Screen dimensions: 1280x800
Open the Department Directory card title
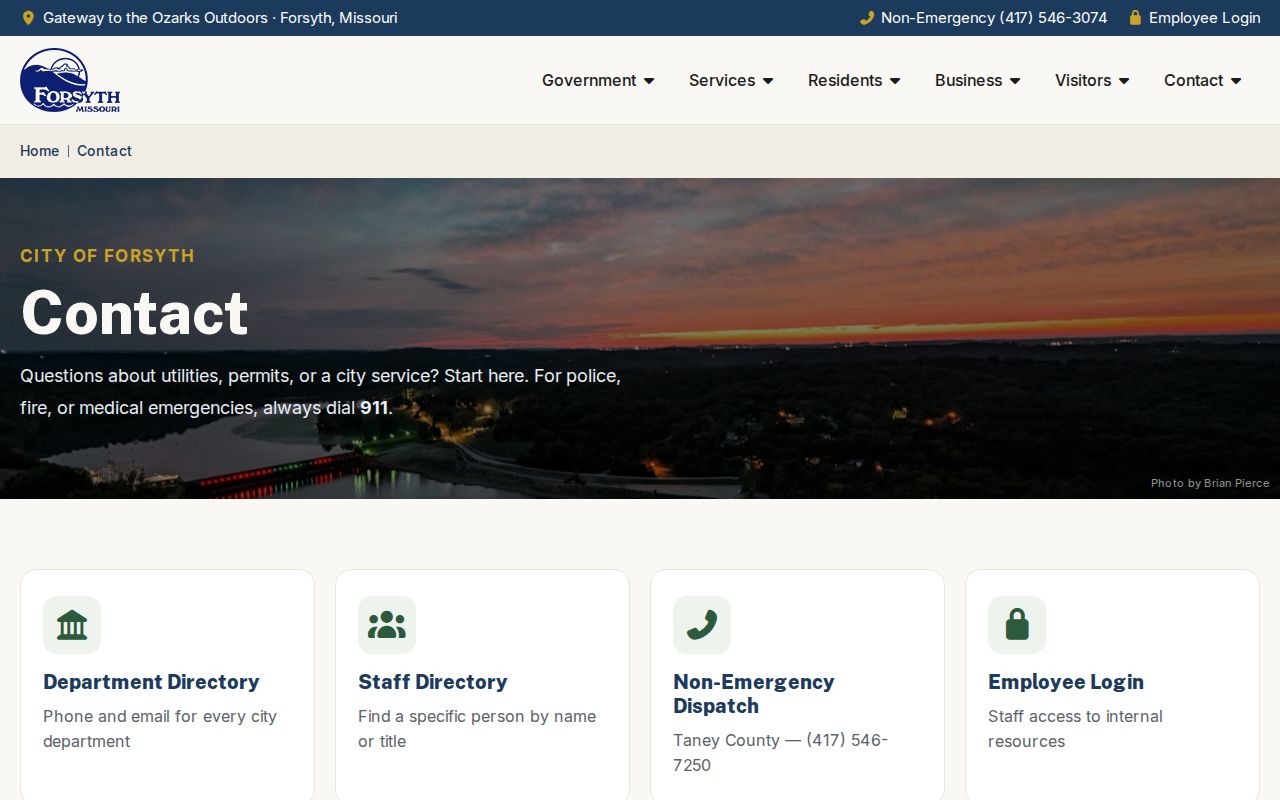151,682
